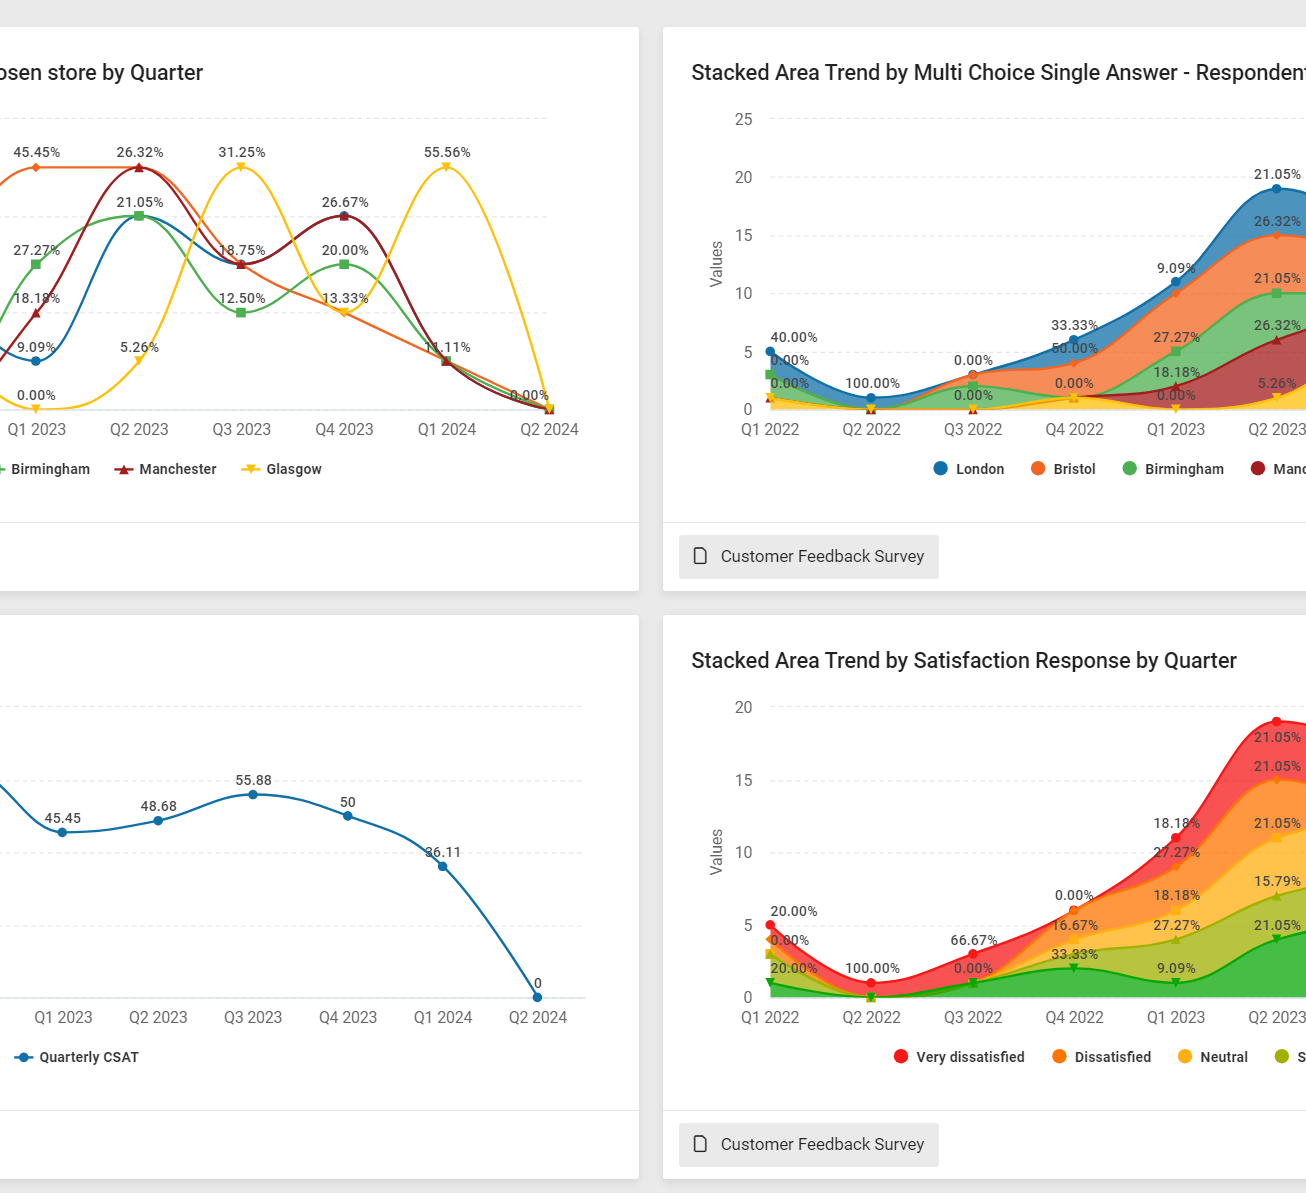Click the Glasgow yellow triangle legend marker
Viewport: 1306px width, 1193px height.
[251, 469]
